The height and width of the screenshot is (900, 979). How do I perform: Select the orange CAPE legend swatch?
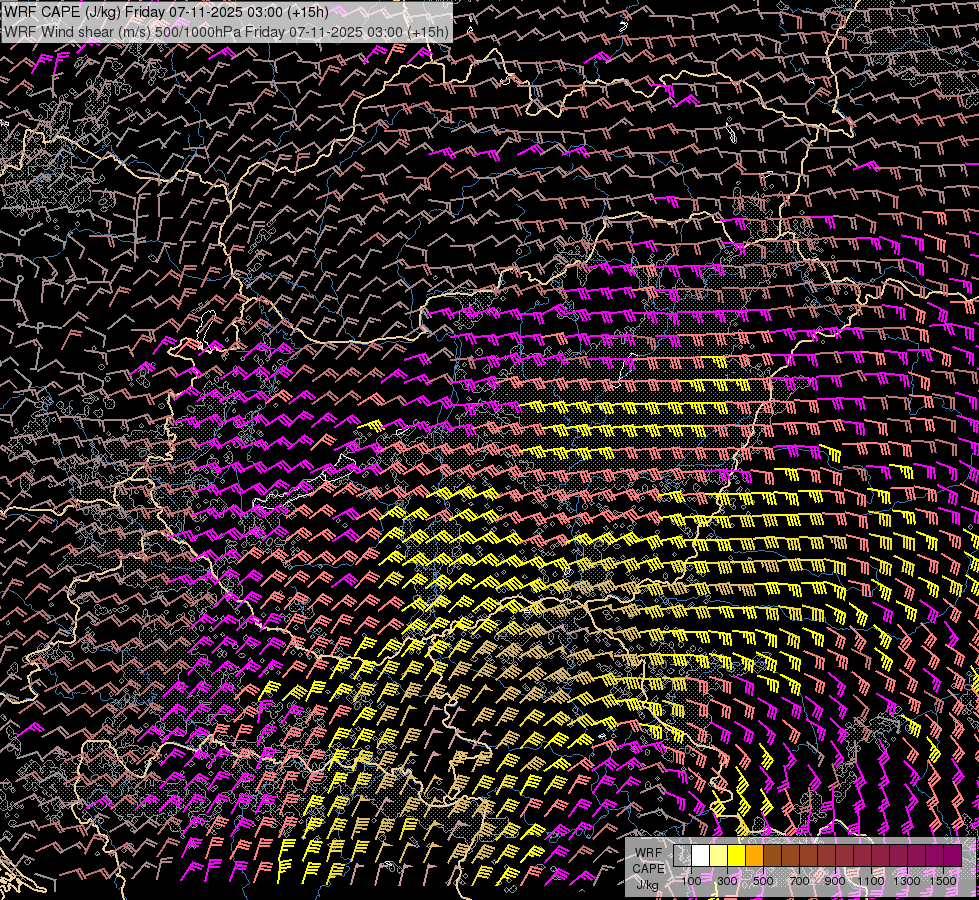pos(754,855)
